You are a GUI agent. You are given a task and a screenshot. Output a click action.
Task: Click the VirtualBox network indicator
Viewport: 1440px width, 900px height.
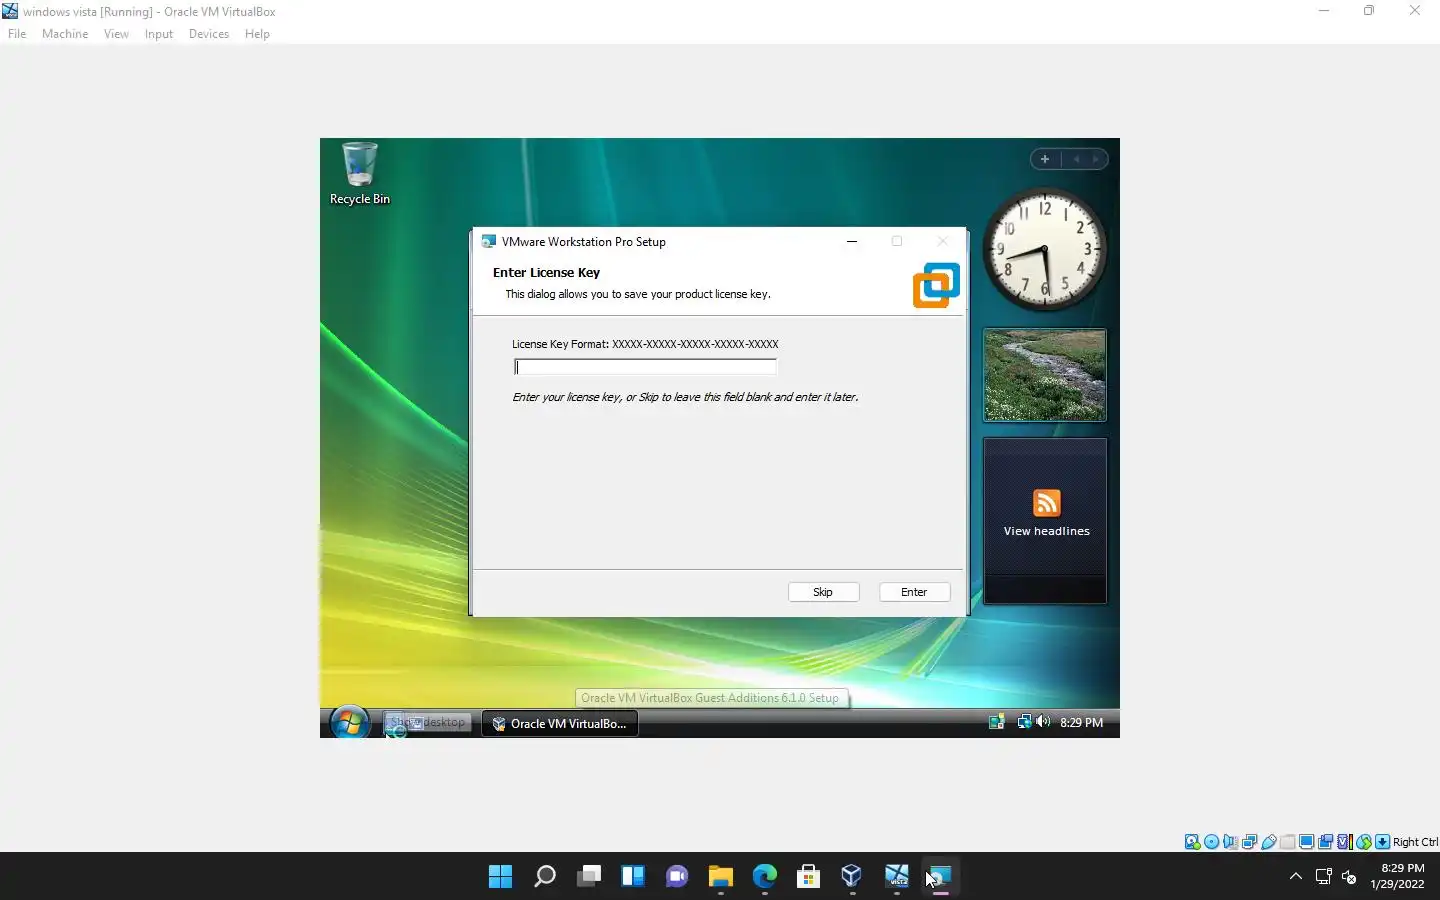[x=1249, y=842]
